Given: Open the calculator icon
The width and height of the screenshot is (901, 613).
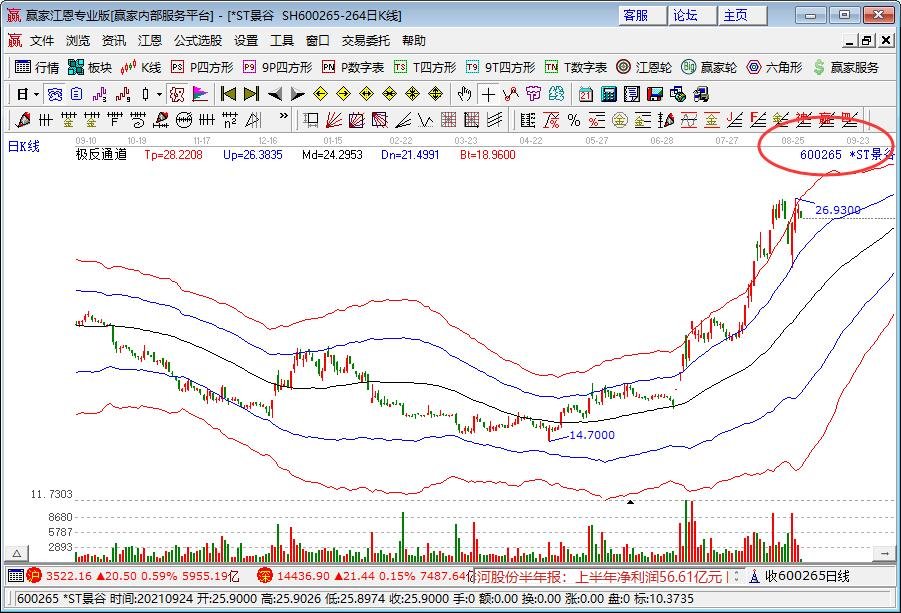Looking at the screenshot, I should 609,94.
